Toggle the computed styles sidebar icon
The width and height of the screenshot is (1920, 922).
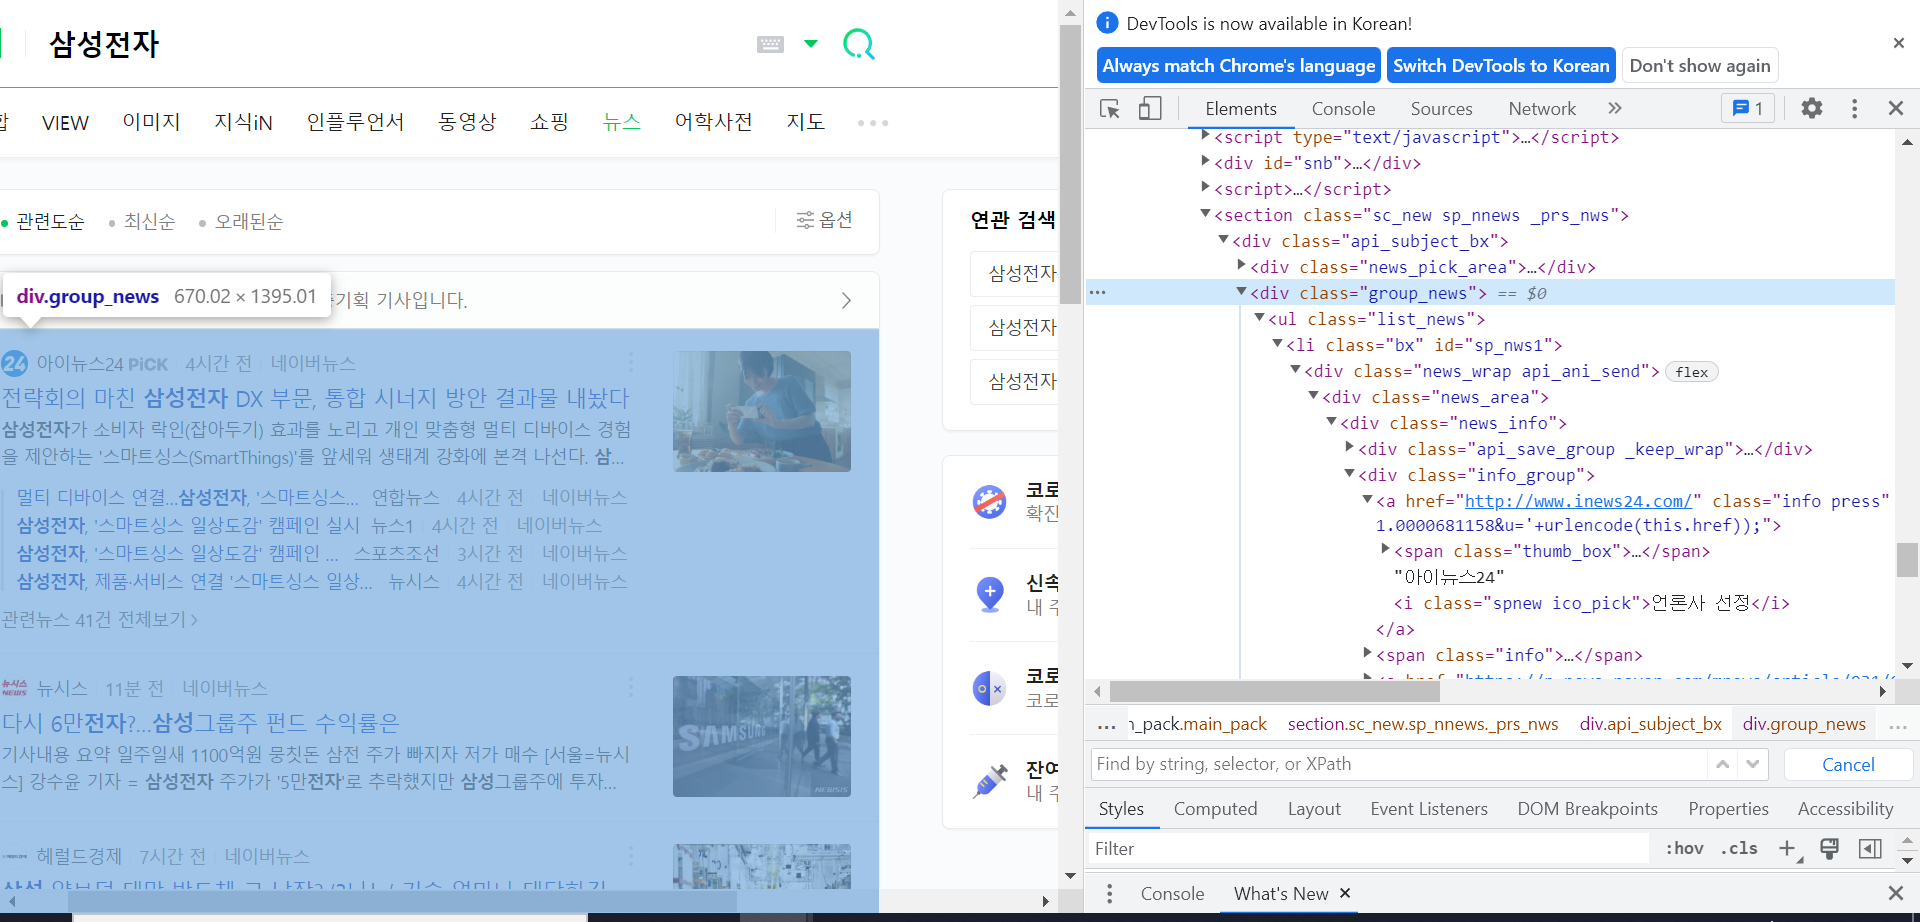1870,849
